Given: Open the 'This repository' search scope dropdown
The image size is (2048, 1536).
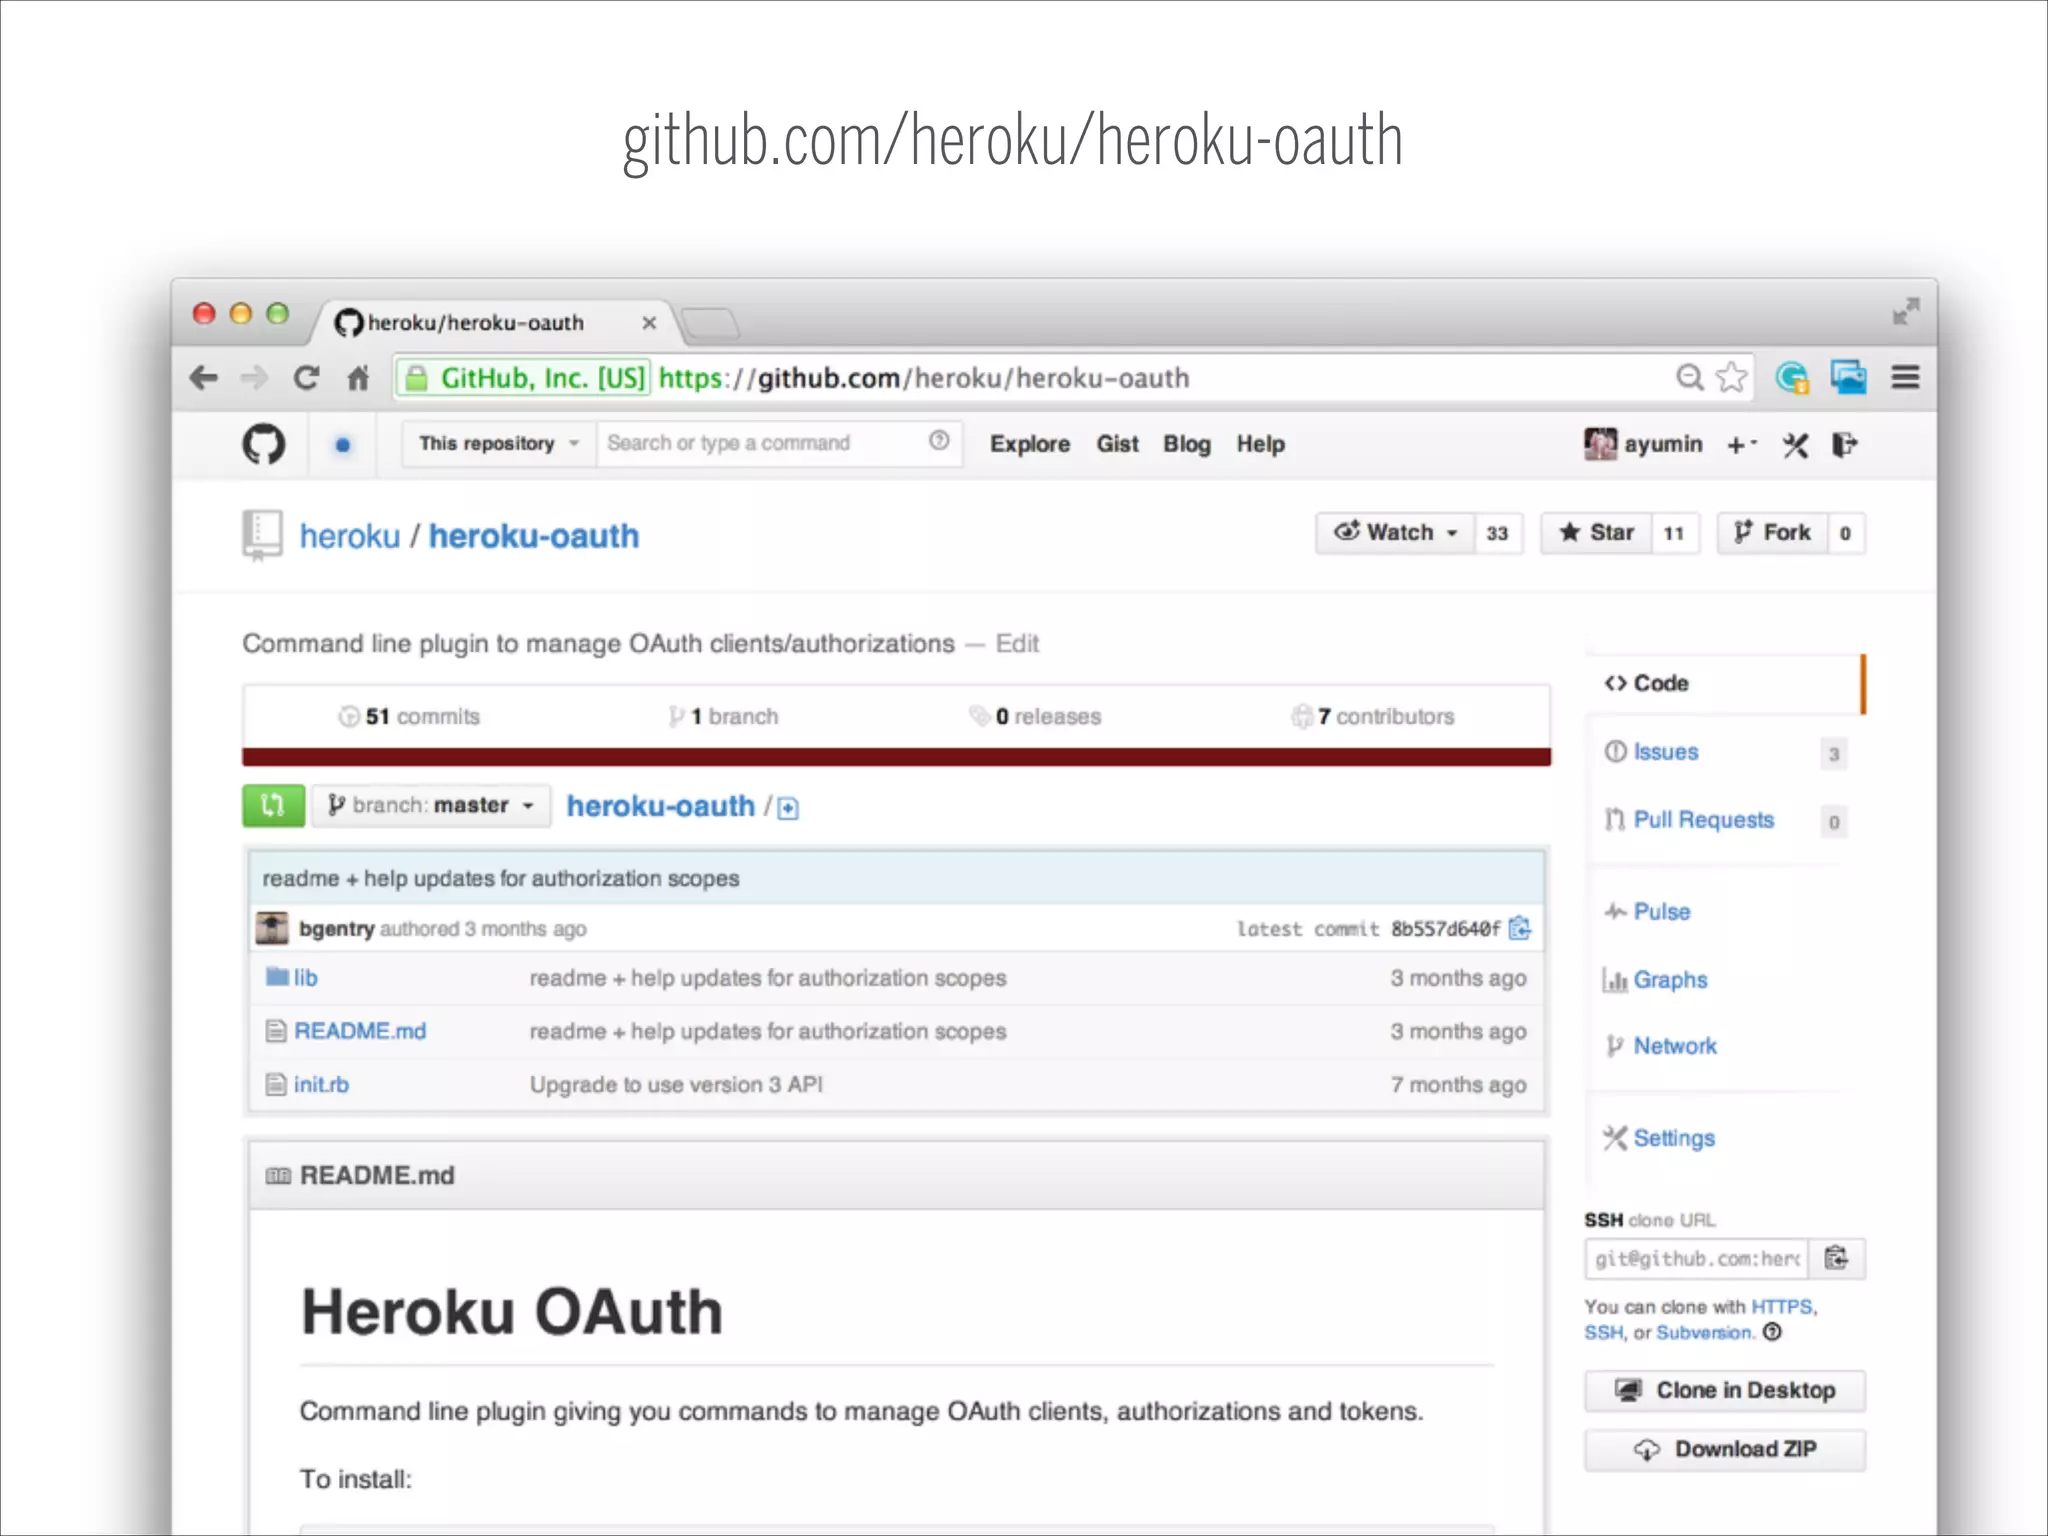Looking at the screenshot, I should coord(499,443).
